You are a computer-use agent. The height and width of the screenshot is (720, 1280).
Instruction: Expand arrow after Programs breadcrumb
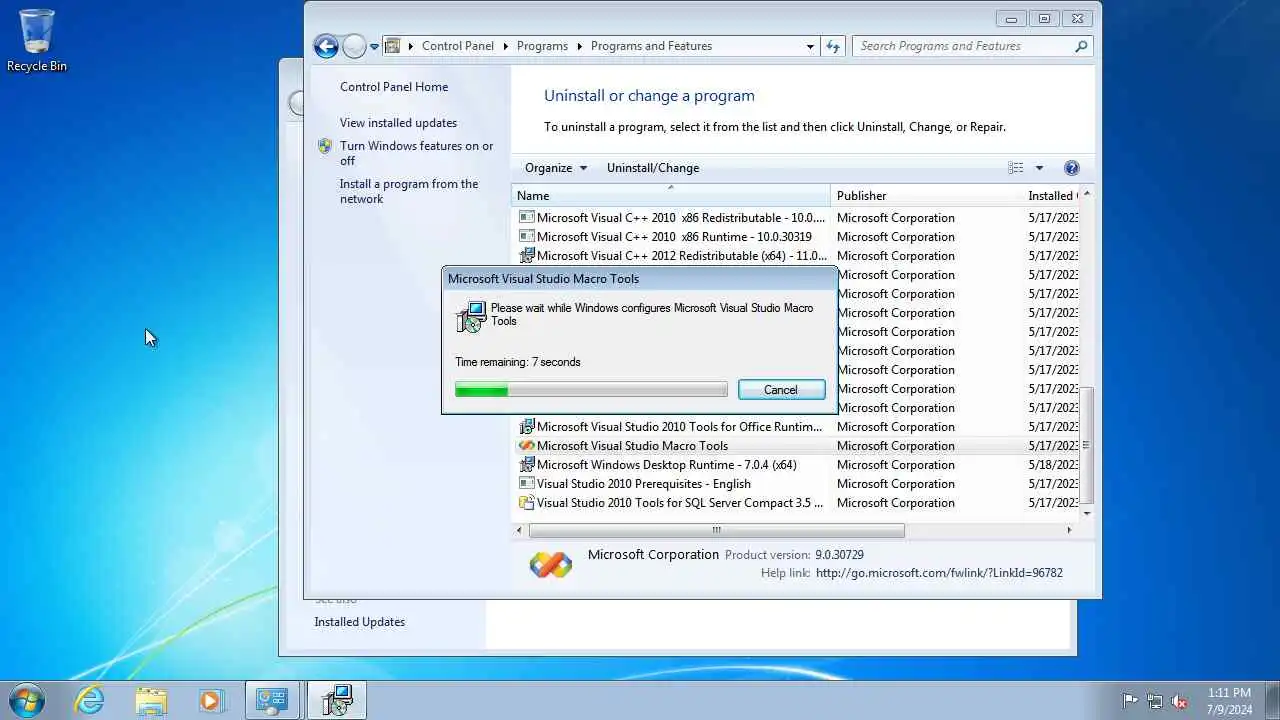579,46
